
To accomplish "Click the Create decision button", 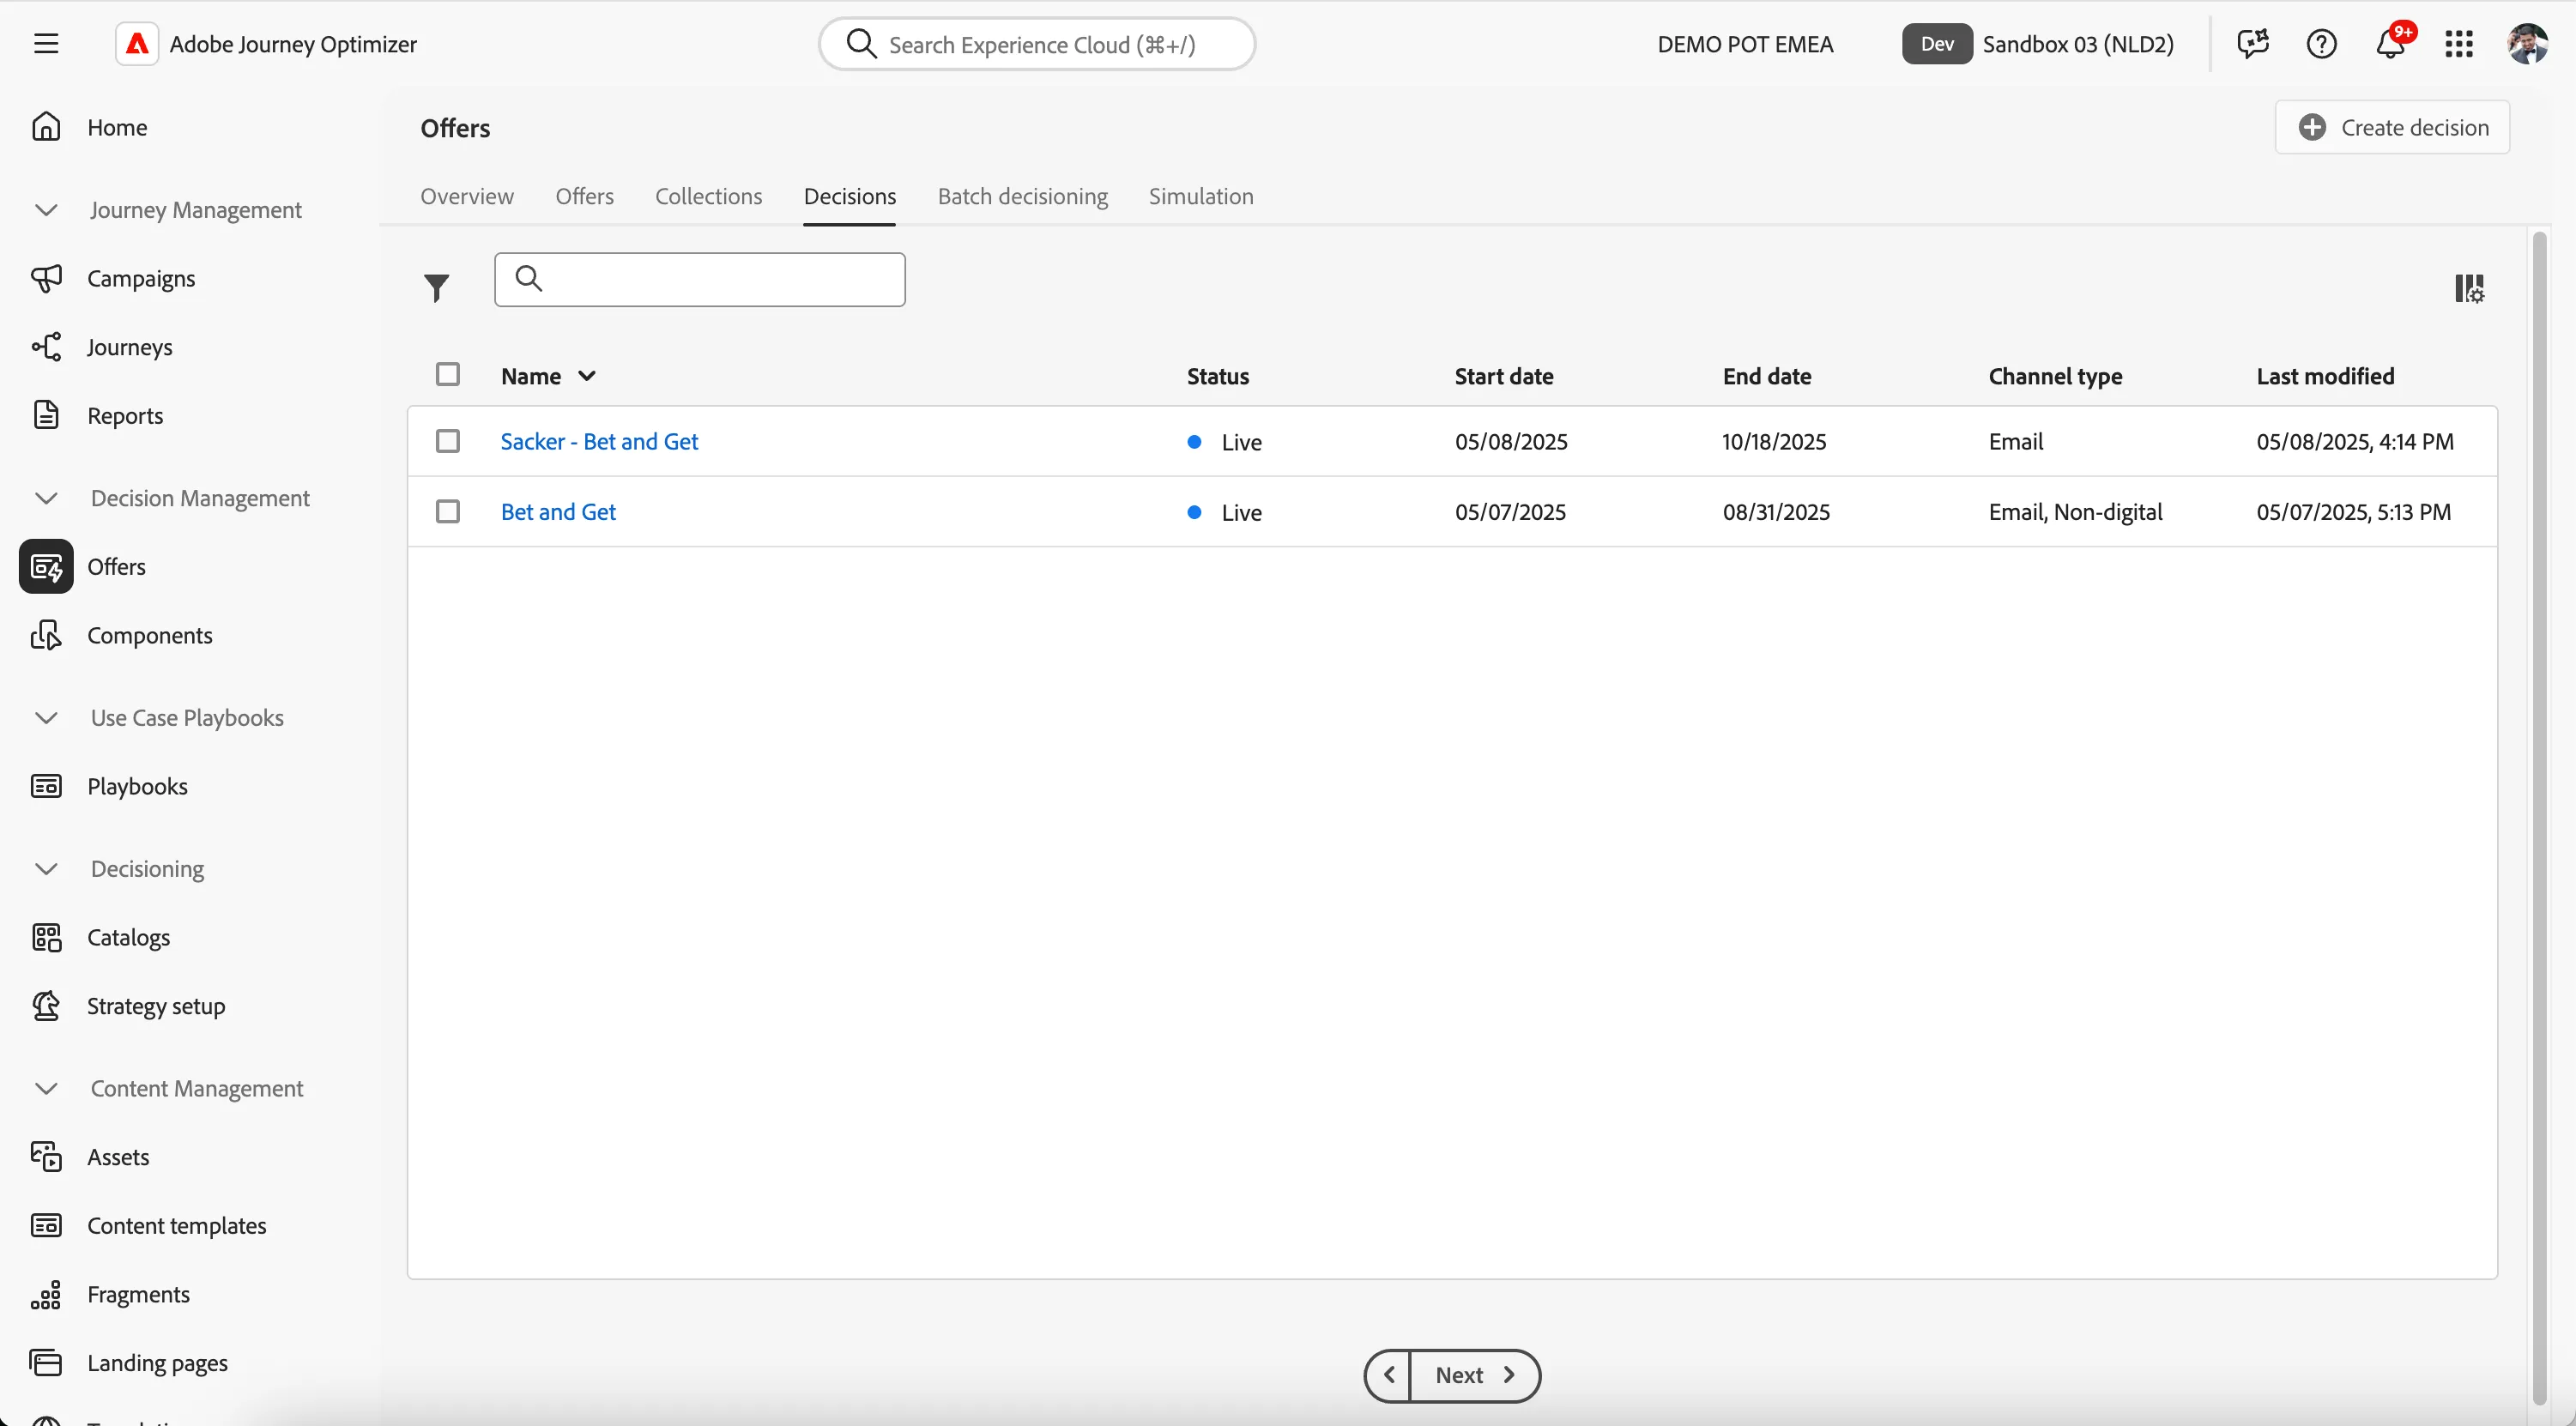I will pyautogui.click(x=2392, y=127).
